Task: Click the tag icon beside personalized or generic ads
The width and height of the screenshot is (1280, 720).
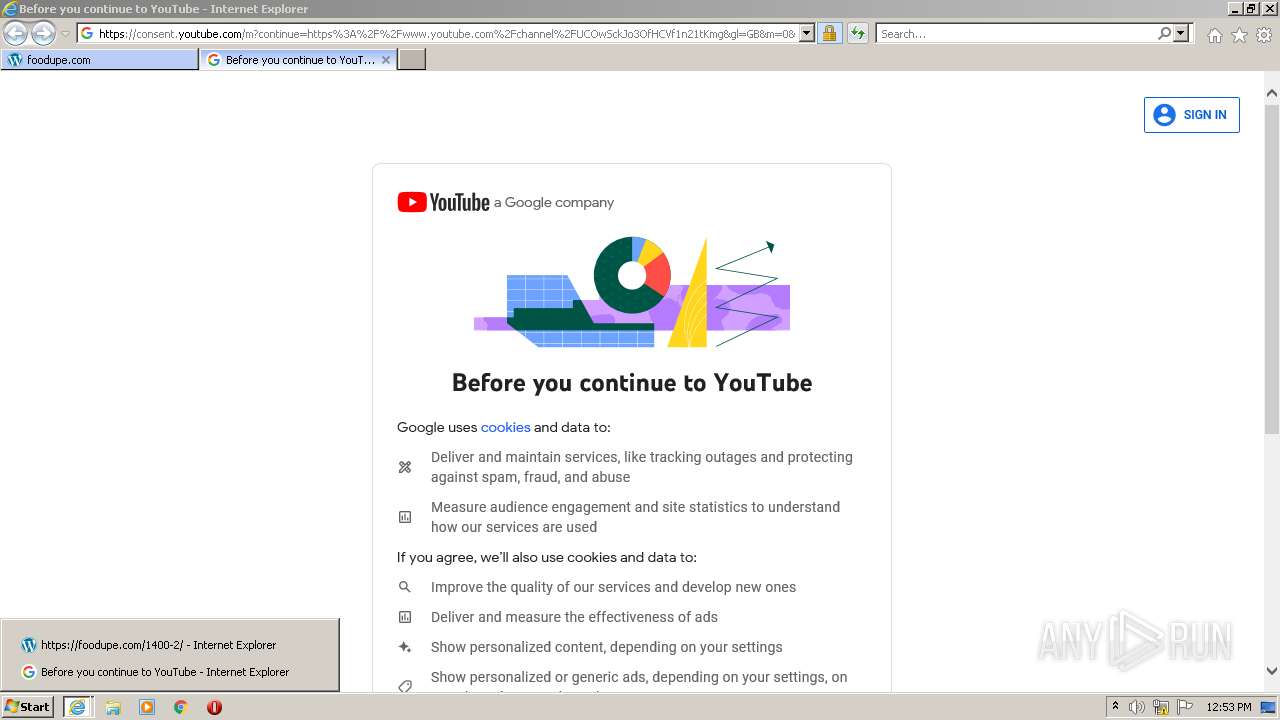Action: click(x=405, y=686)
